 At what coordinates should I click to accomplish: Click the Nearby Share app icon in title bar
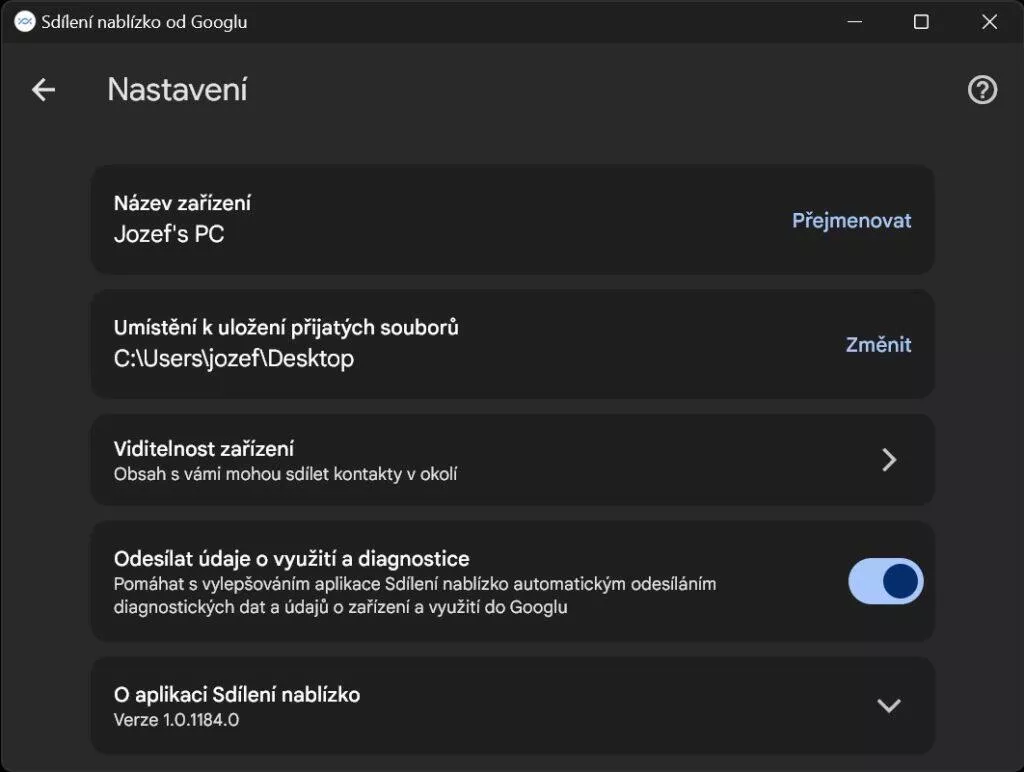[24, 22]
